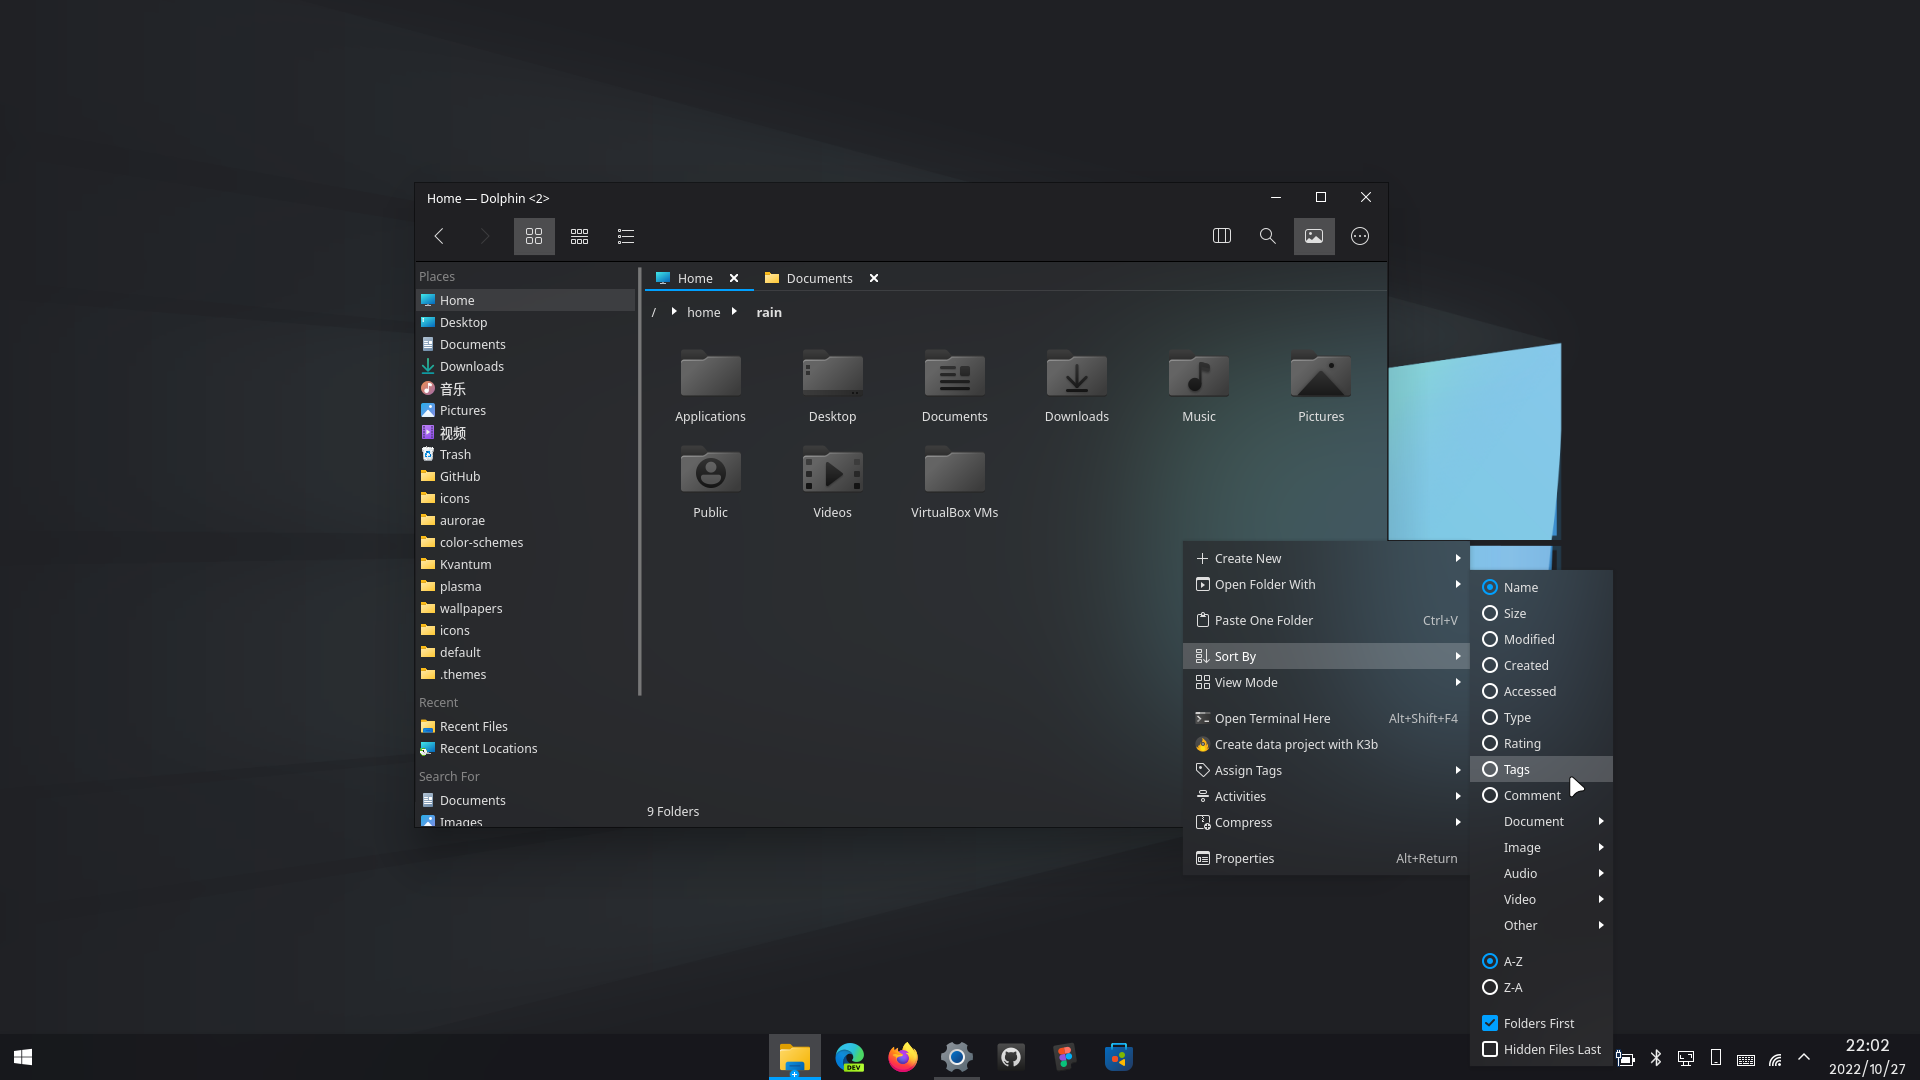Open the VirtualBox VMs folder
1920x1080 pixels.
click(x=954, y=482)
